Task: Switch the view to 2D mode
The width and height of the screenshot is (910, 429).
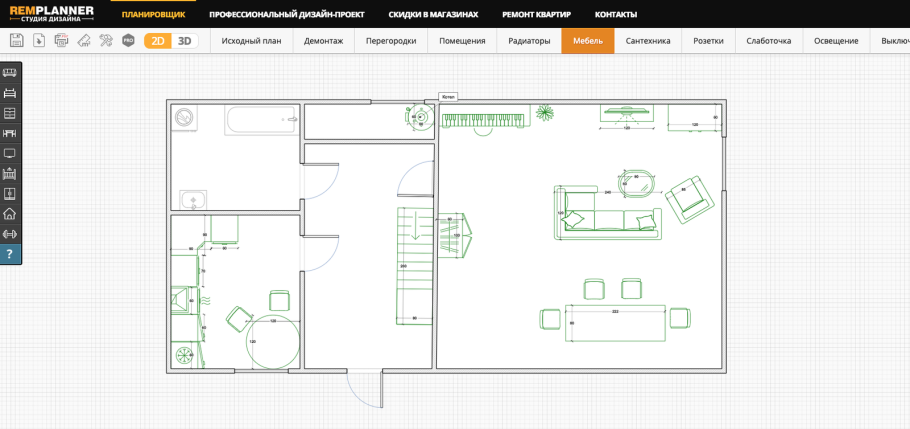Action: pyautogui.click(x=158, y=41)
